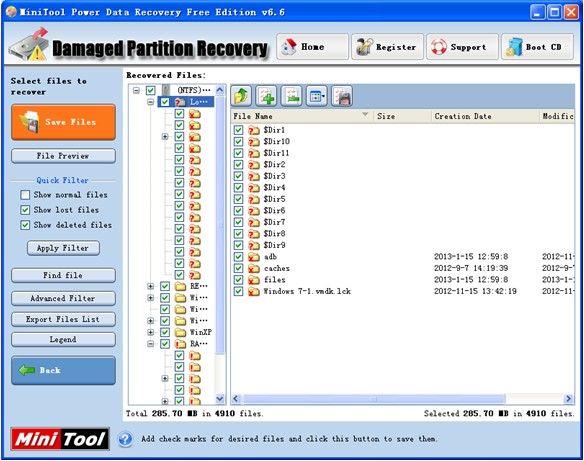
Task: Click the Register key icon button
Action: tap(387, 47)
